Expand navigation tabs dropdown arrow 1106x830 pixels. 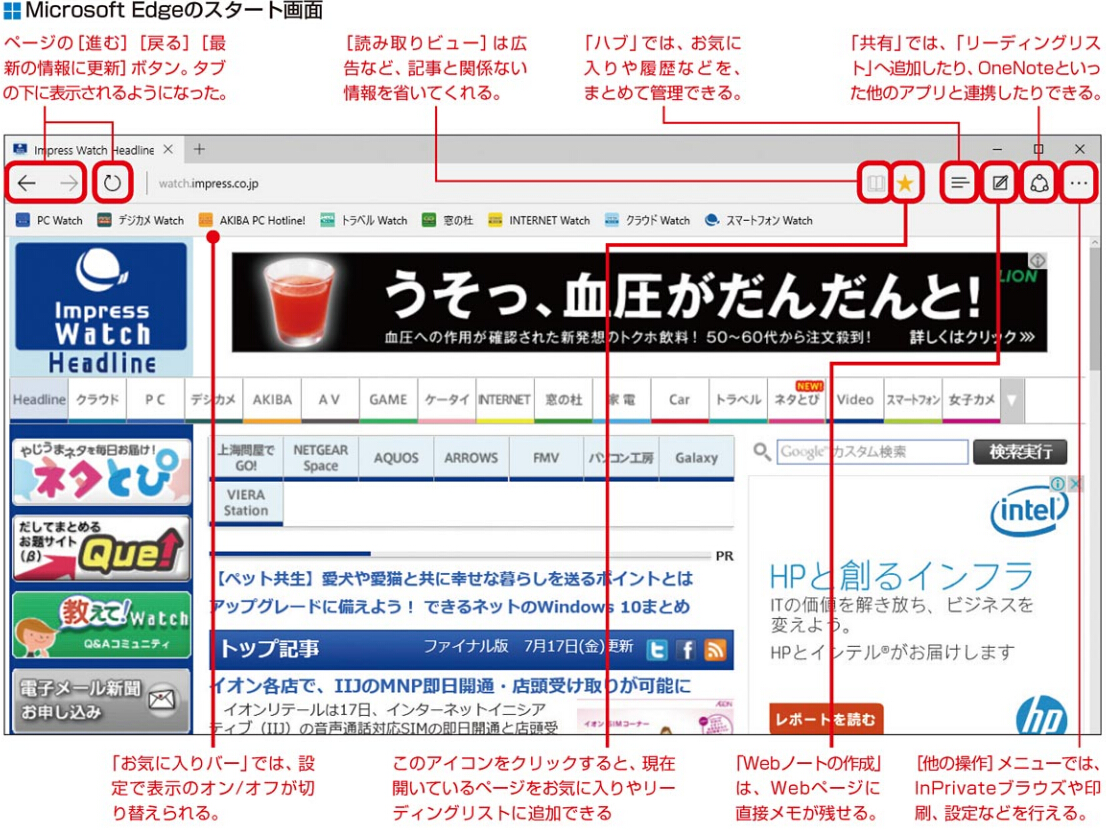tap(1012, 400)
